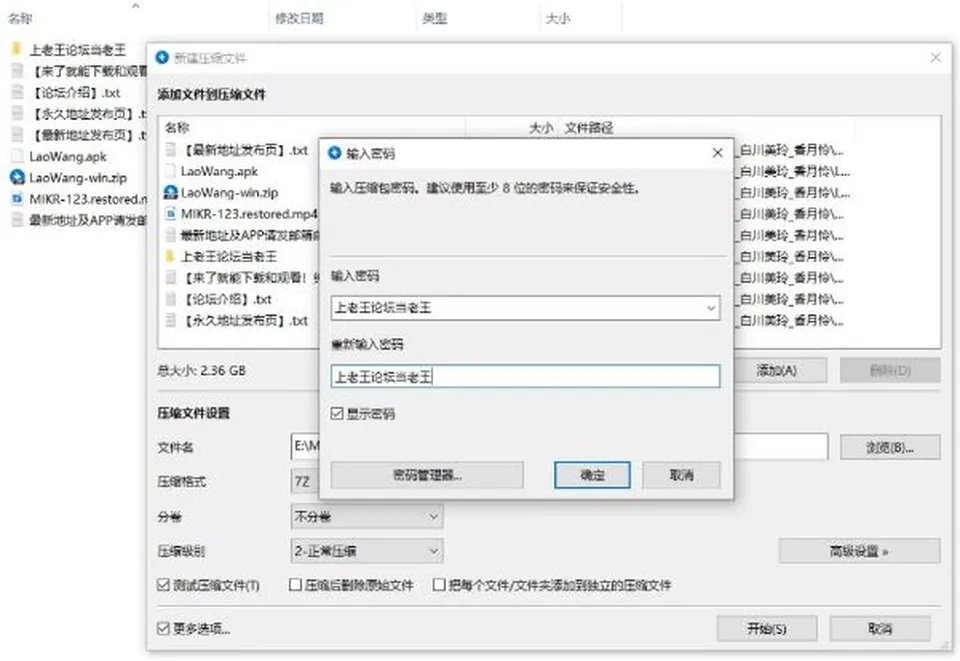
Task: Click the app icon in the 输入密码 dialog title
Action: 334,152
